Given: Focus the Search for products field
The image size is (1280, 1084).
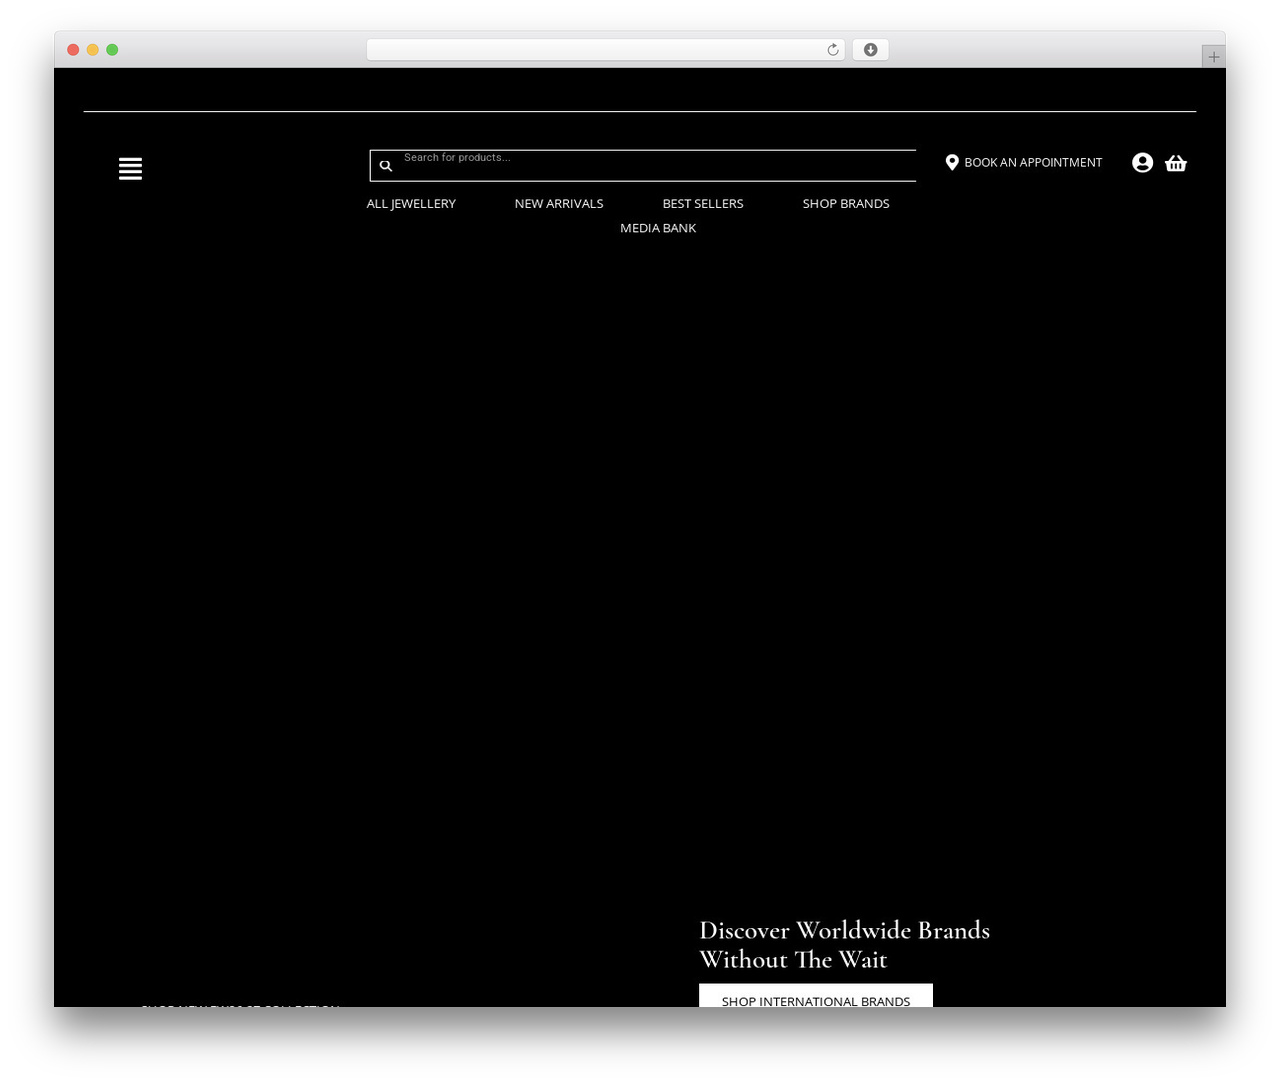Looking at the screenshot, I should coord(643,165).
